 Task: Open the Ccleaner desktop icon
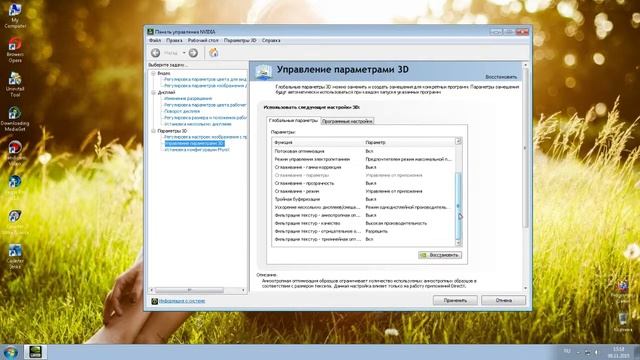15,256
